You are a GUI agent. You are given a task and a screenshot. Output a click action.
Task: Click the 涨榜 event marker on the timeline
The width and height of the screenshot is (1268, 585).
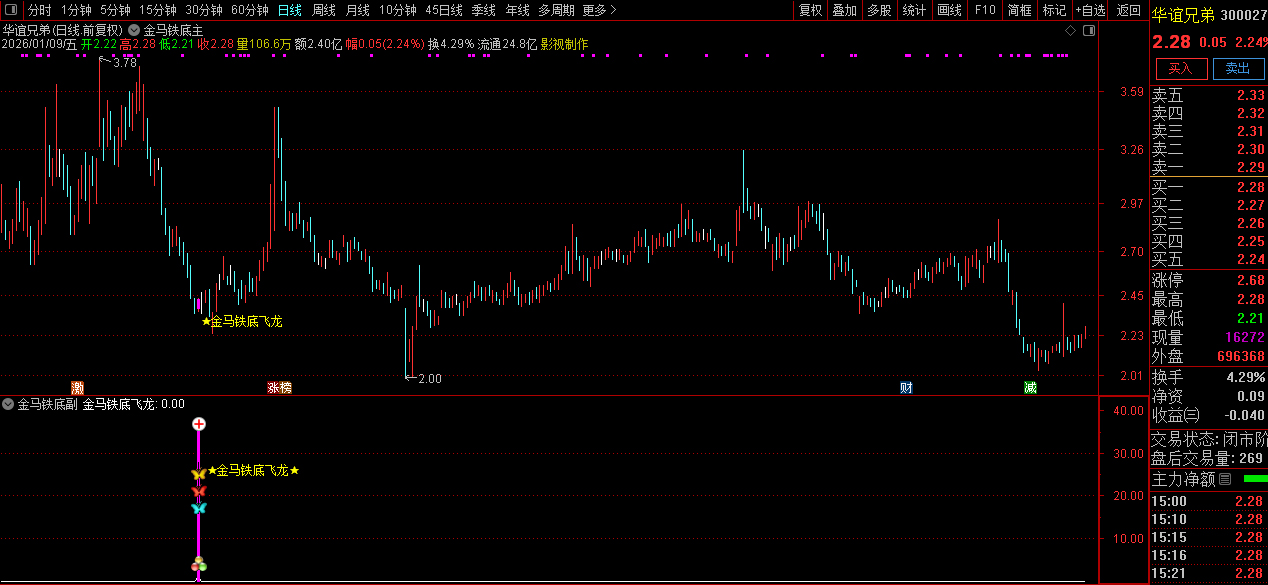coord(280,387)
